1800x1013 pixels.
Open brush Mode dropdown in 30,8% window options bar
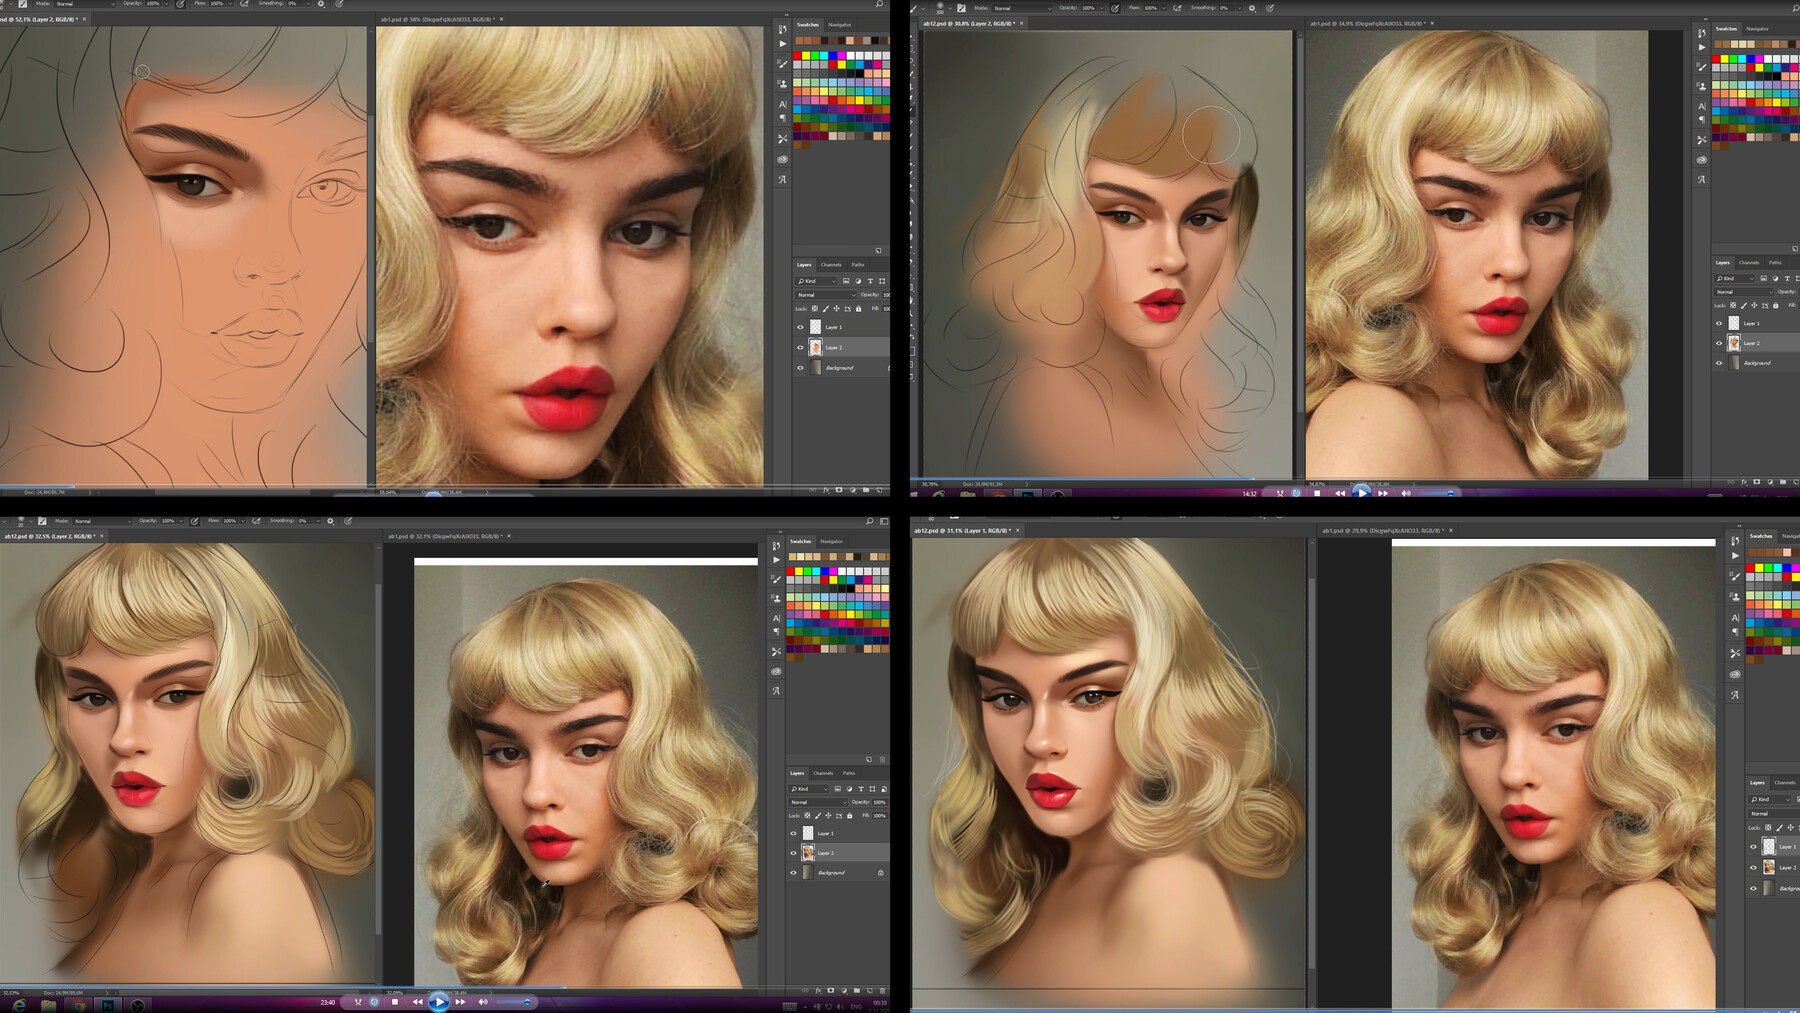[x=1022, y=8]
